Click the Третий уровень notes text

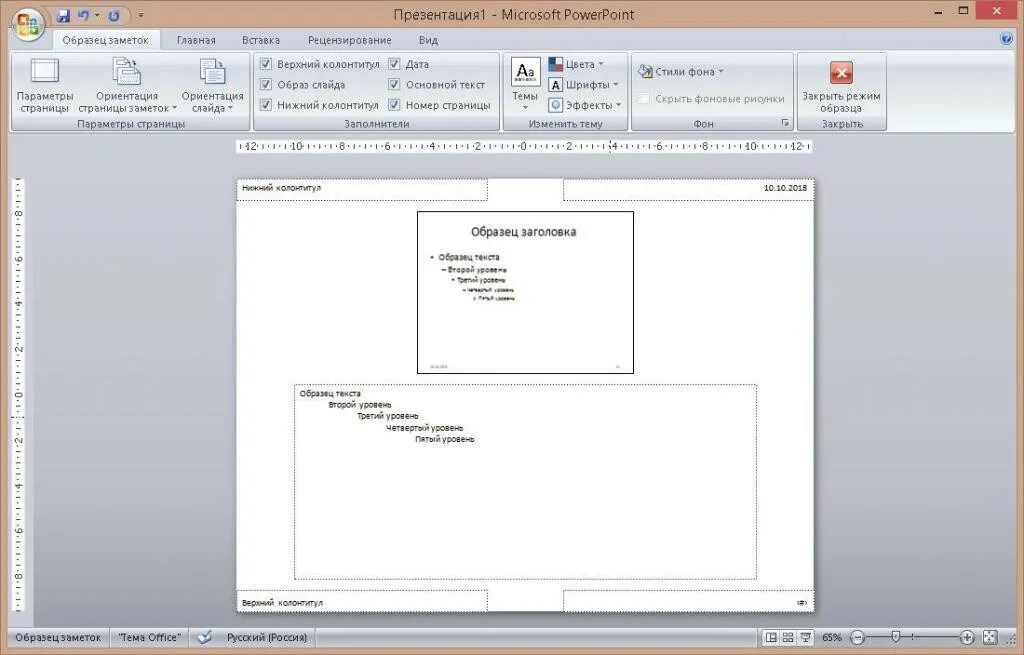pyautogui.click(x=388, y=416)
